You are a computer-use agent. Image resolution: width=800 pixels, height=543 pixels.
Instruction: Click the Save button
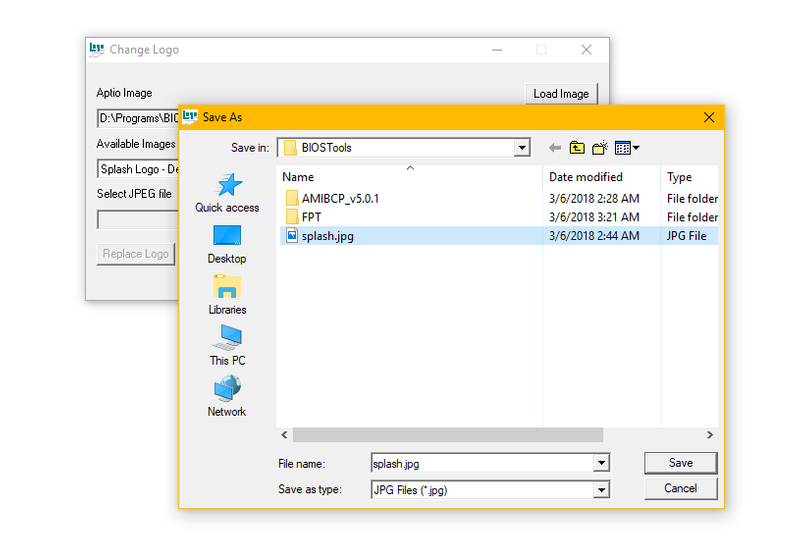681,463
